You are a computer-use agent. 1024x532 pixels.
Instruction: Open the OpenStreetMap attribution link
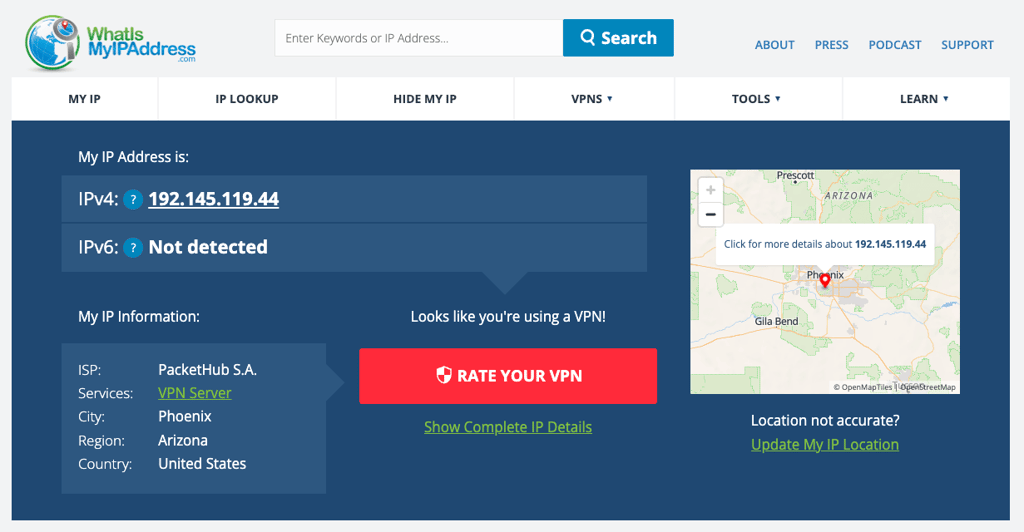[x=927, y=387]
